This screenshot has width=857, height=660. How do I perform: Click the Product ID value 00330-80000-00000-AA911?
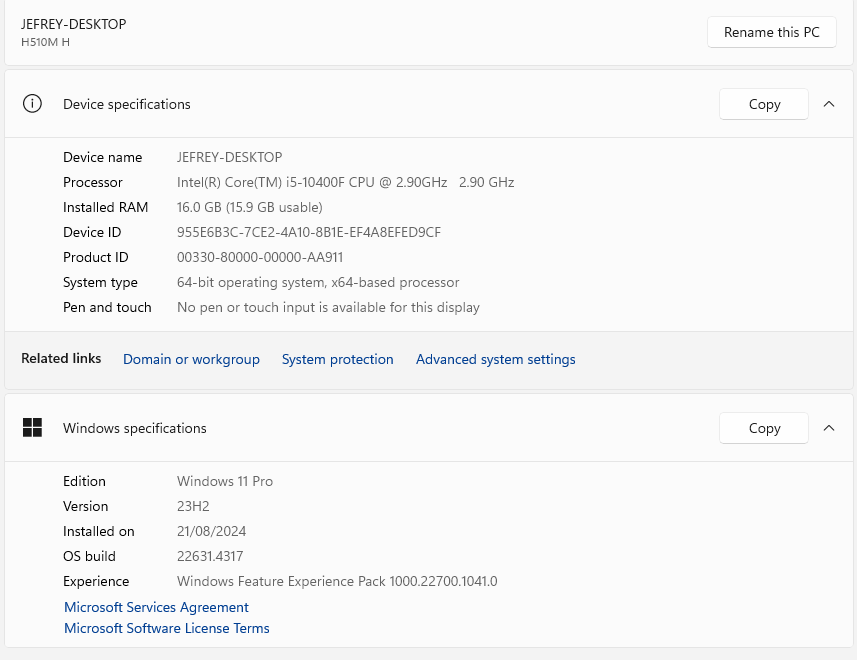pos(260,257)
